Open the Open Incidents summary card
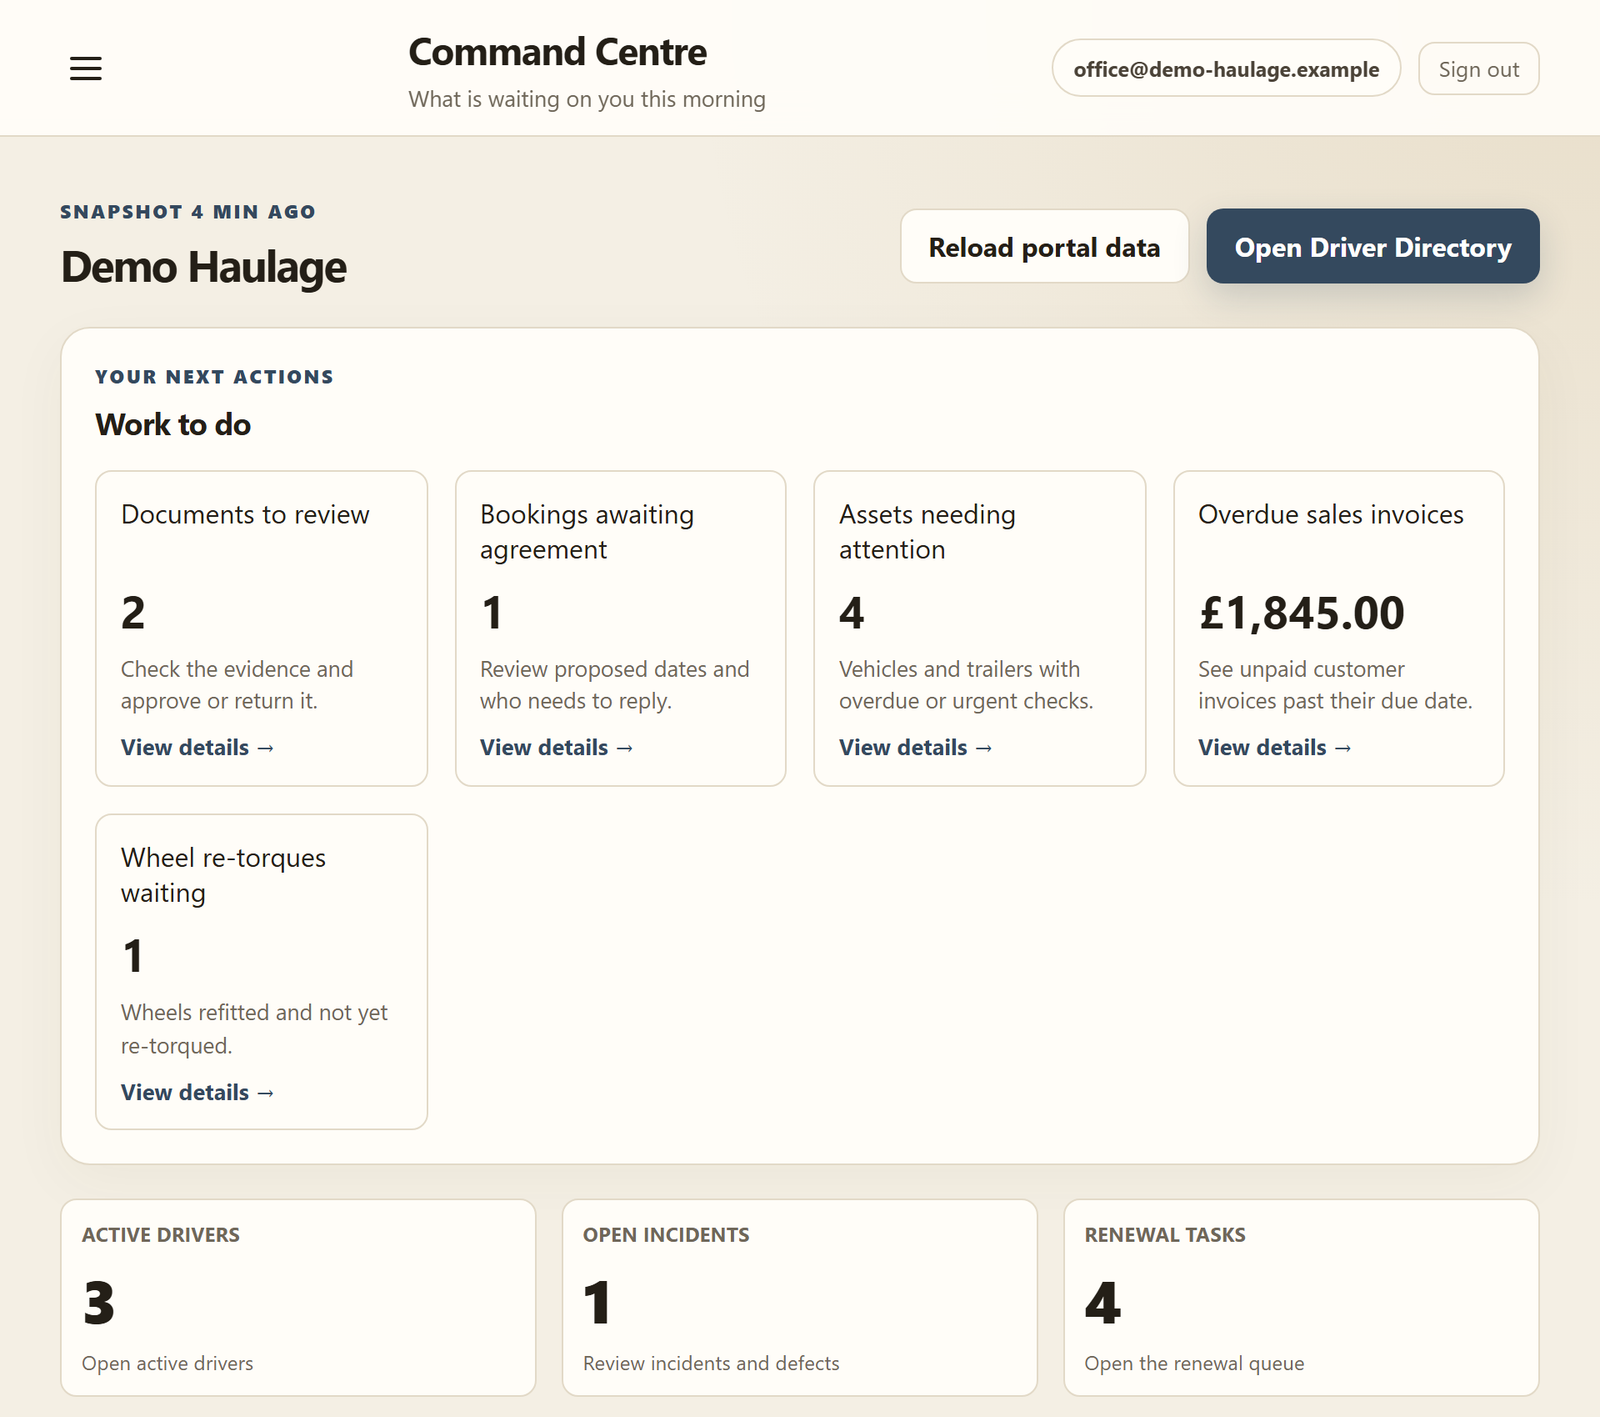Image resolution: width=1600 pixels, height=1417 pixels. (799, 1298)
